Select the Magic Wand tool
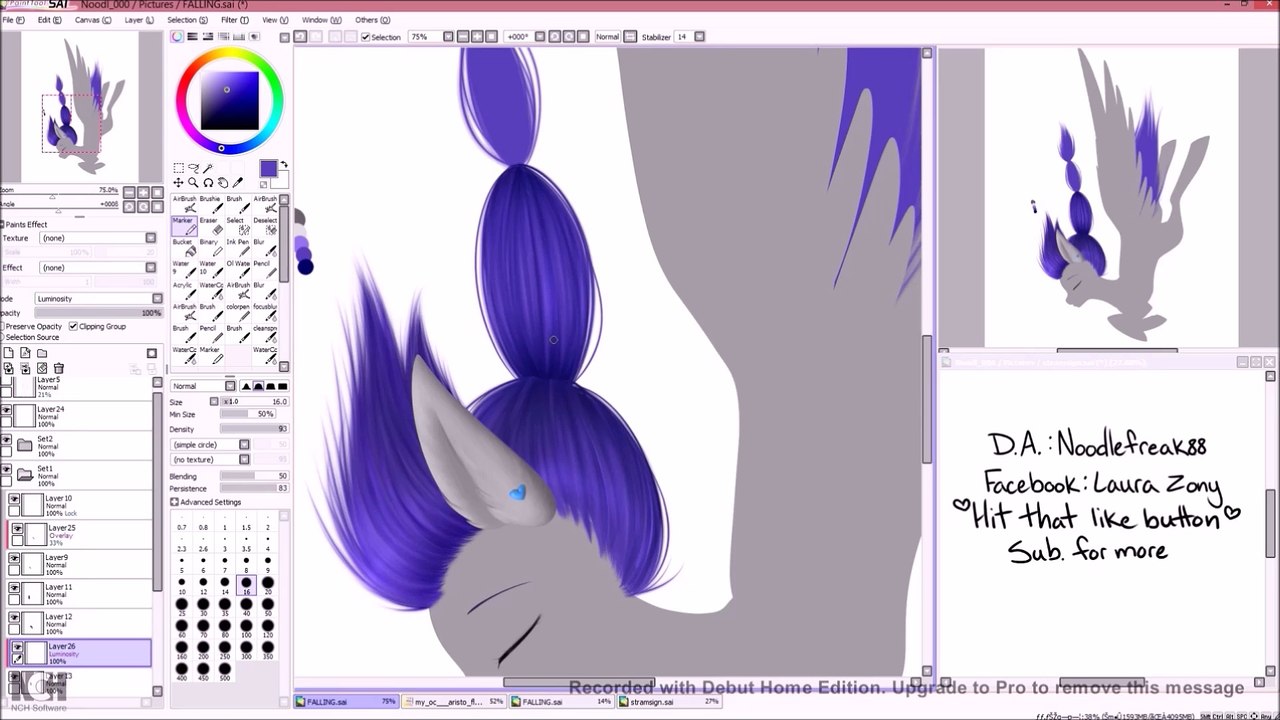 [x=208, y=168]
